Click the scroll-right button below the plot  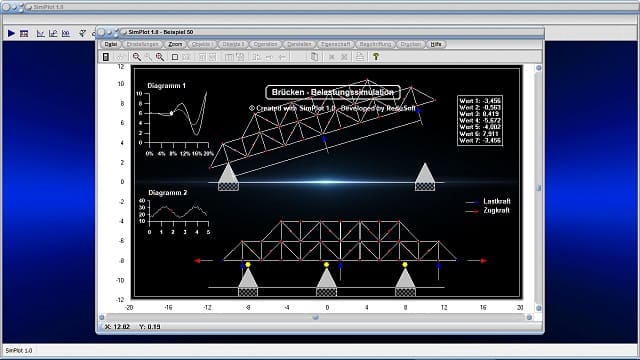529,317
